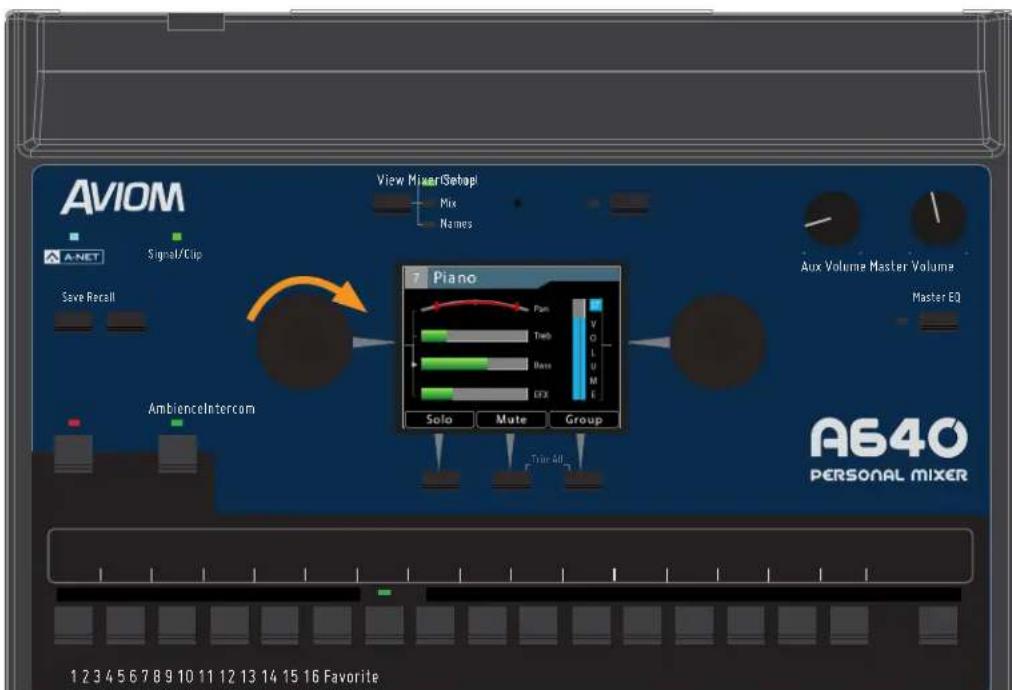The height and width of the screenshot is (690, 1012).
Task: Select the Mute soft label on display
Action: 511,420
